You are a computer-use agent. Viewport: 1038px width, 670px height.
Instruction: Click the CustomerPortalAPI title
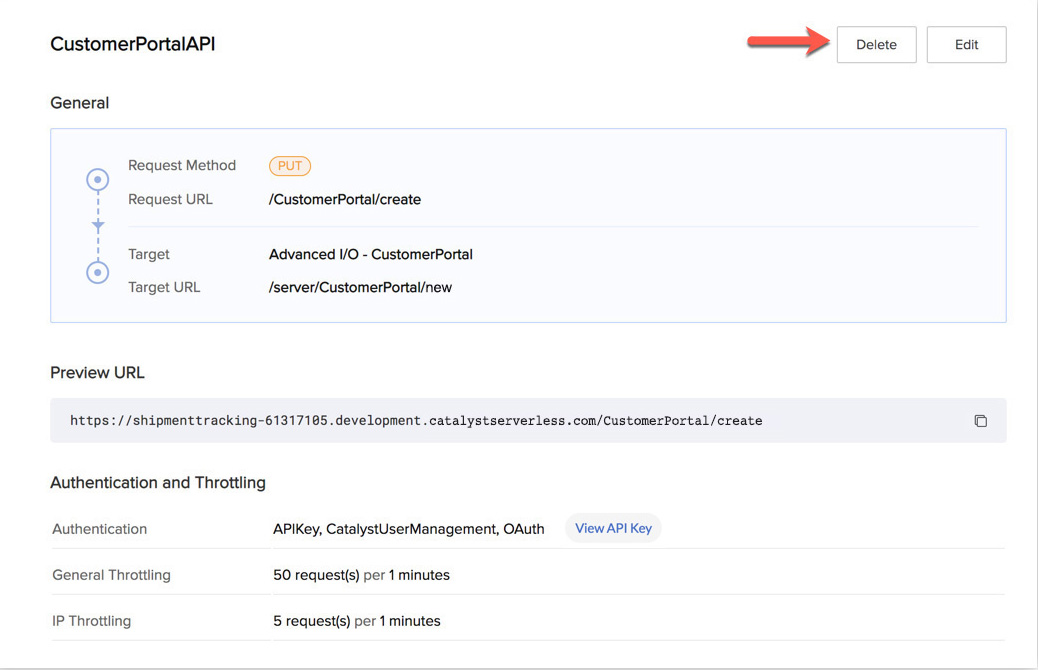[x=133, y=45]
